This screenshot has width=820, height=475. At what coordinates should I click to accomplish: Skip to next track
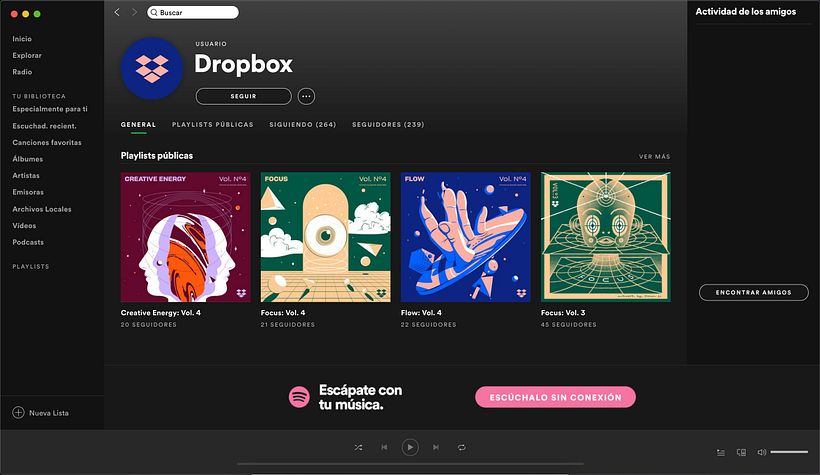coord(436,447)
